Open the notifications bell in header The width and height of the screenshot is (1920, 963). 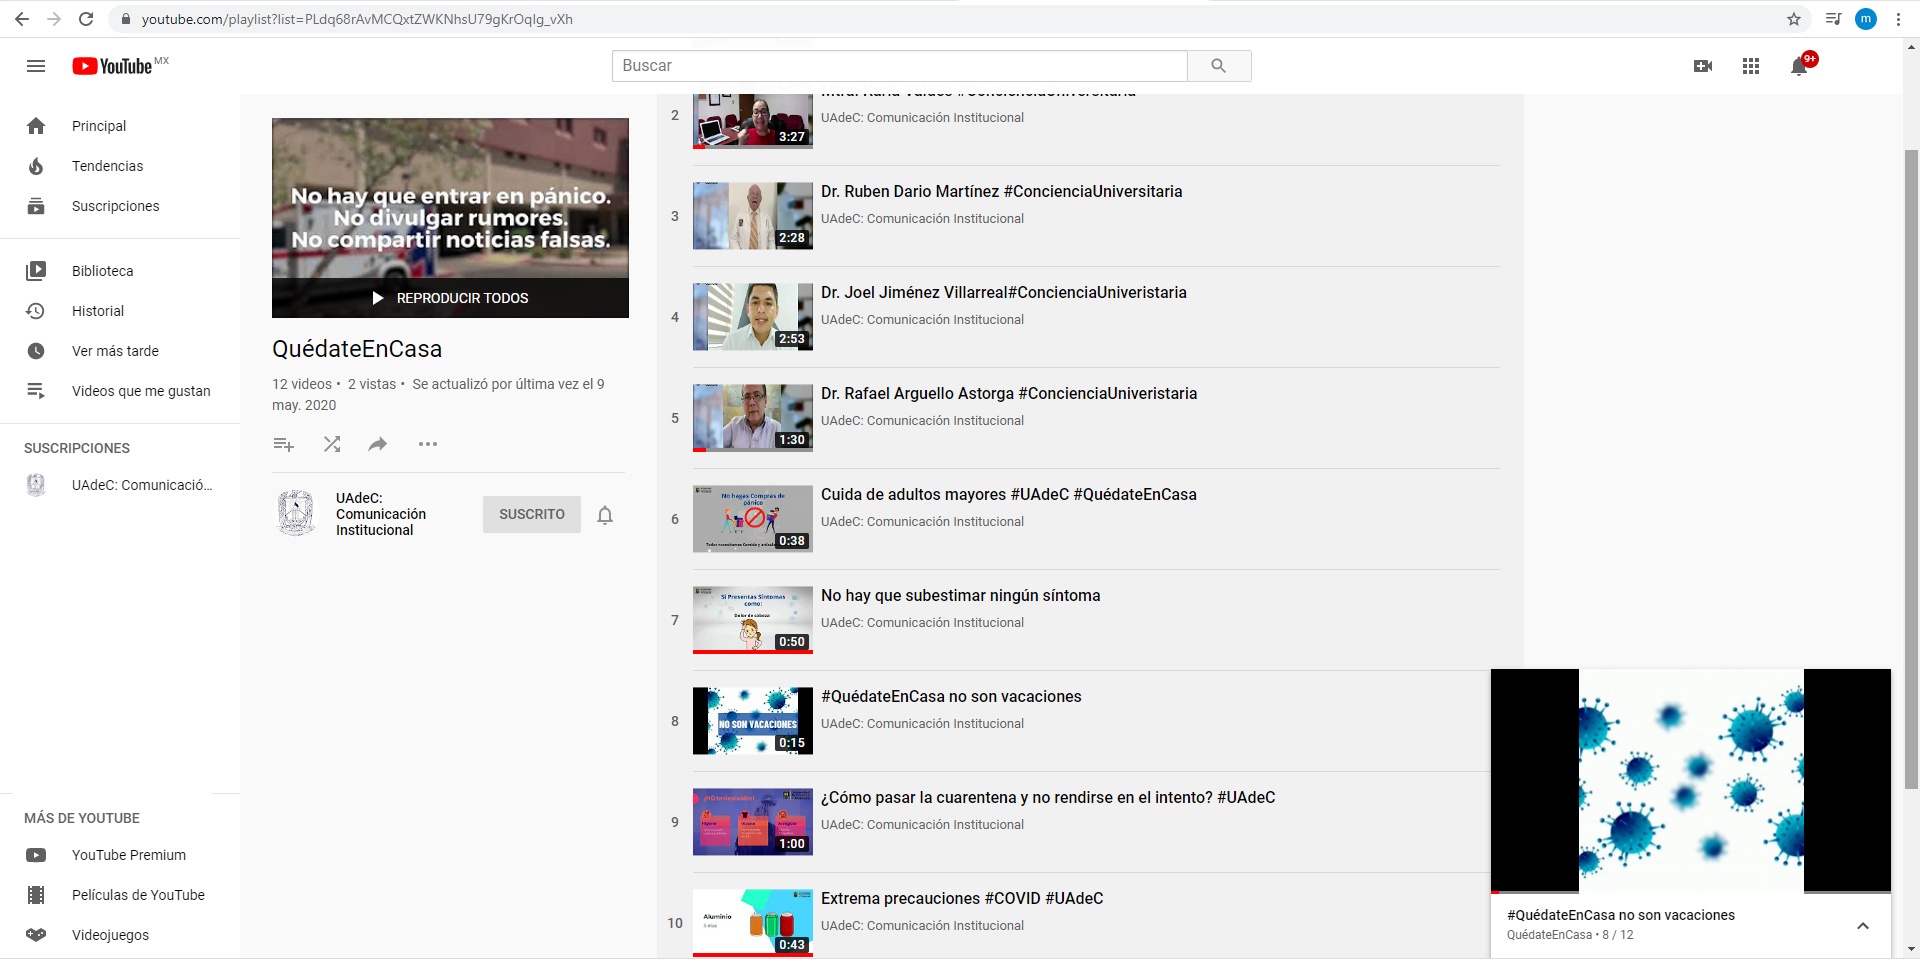(x=1799, y=67)
